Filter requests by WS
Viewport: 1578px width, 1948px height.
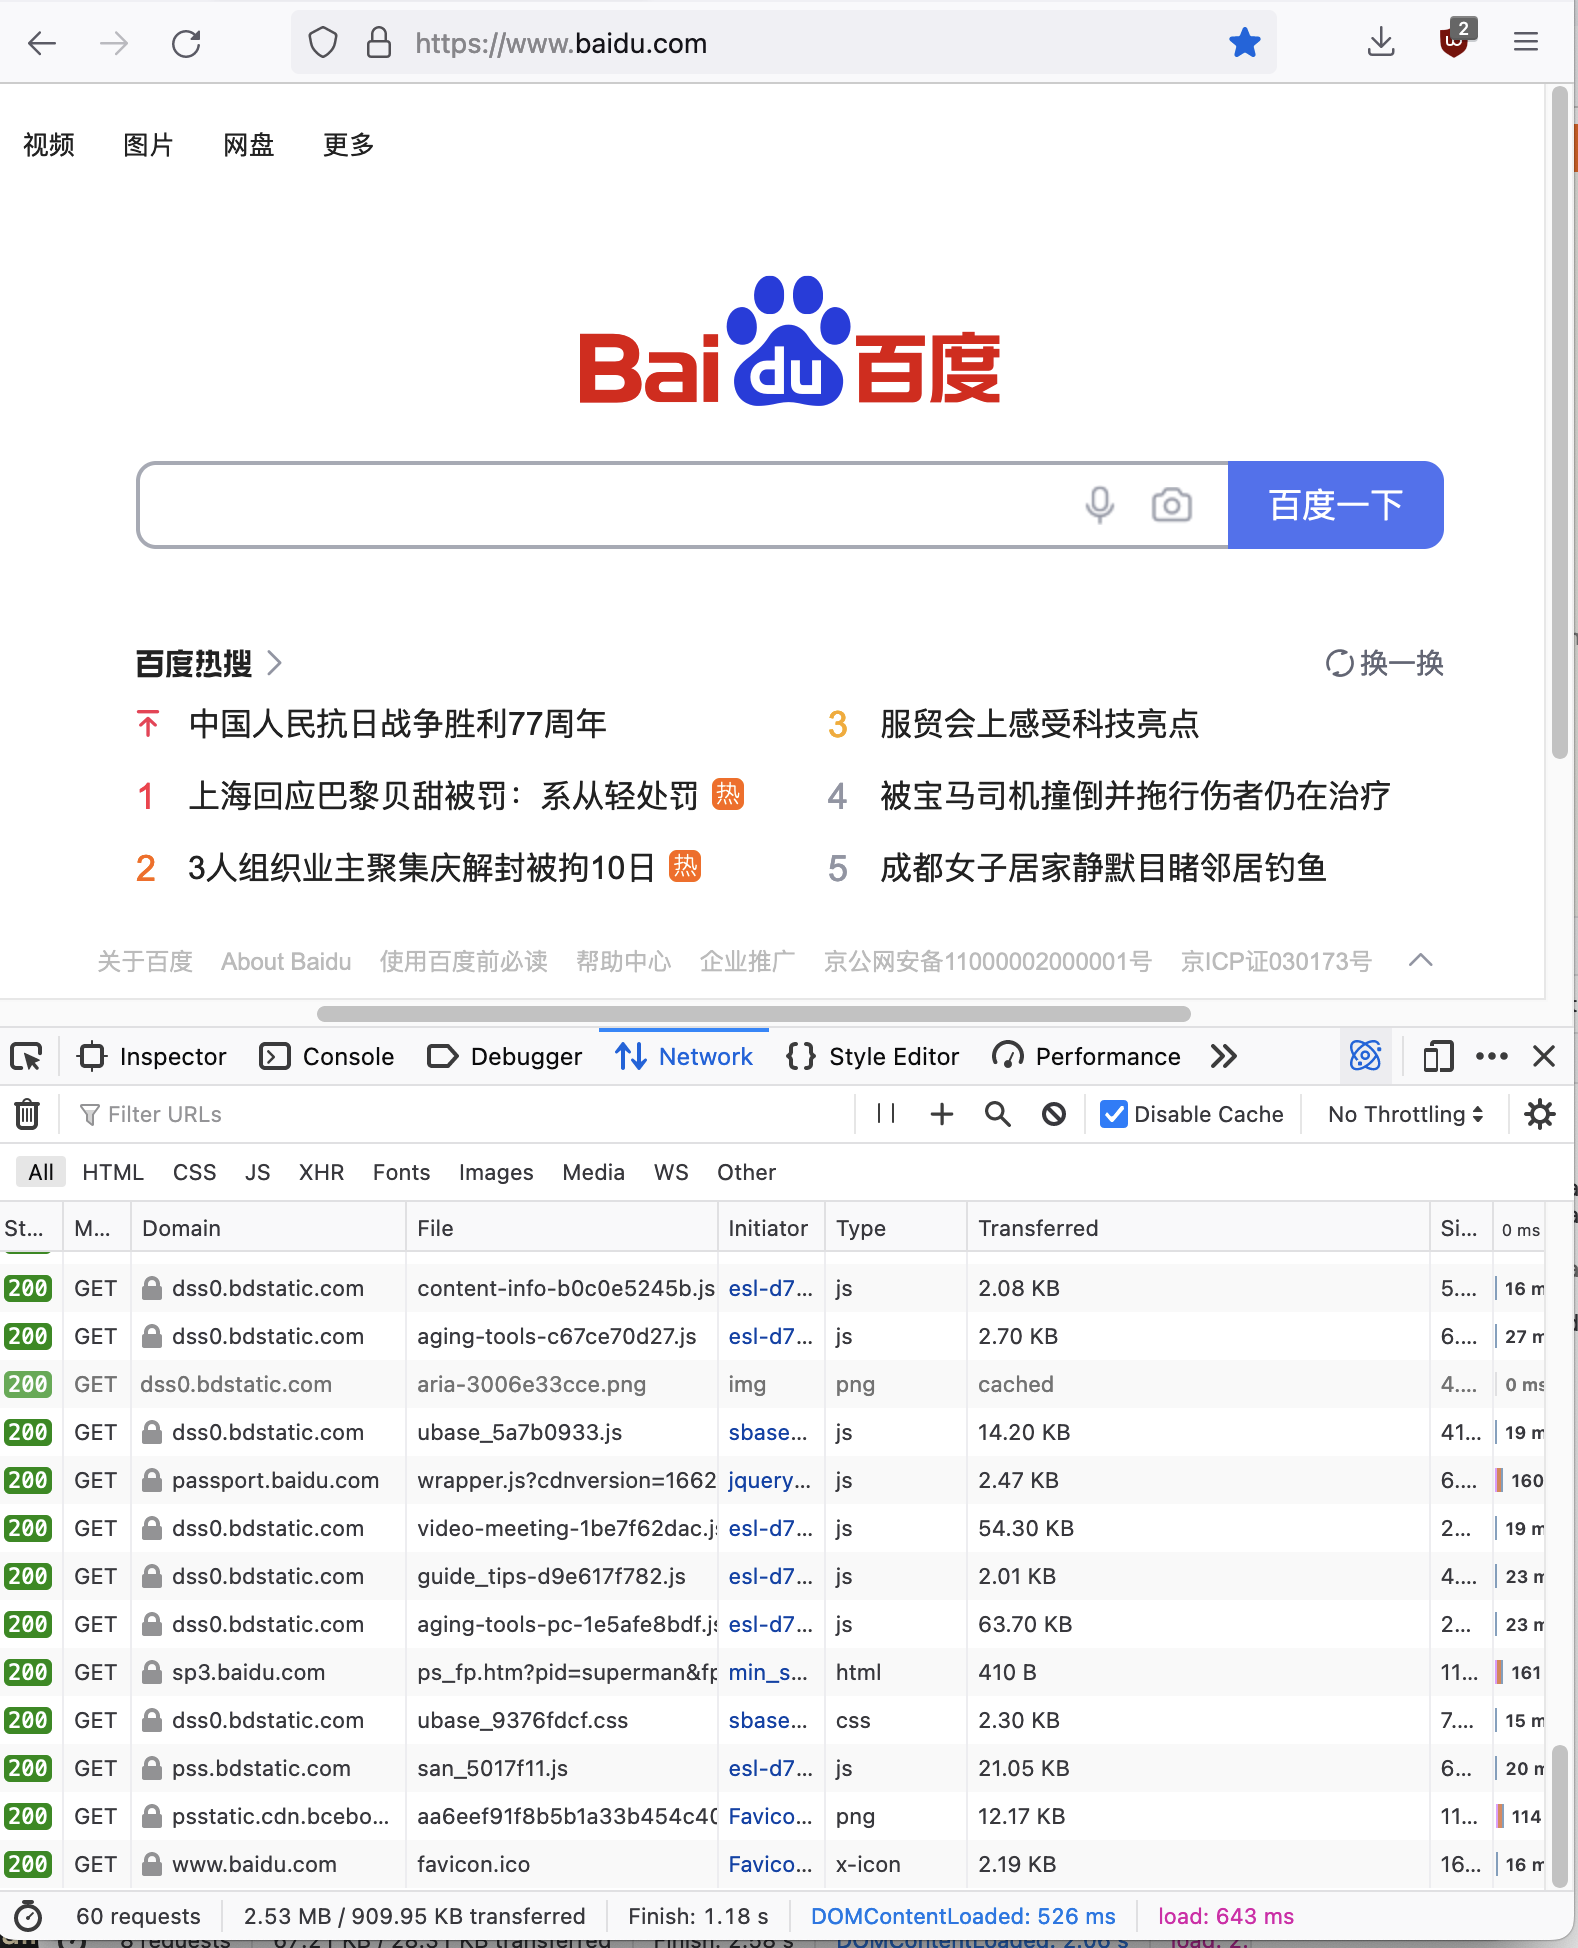point(671,1172)
